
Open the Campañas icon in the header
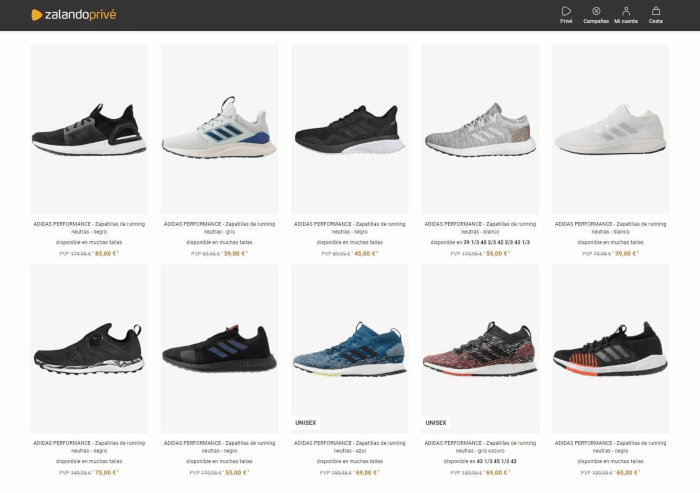[596, 15]
